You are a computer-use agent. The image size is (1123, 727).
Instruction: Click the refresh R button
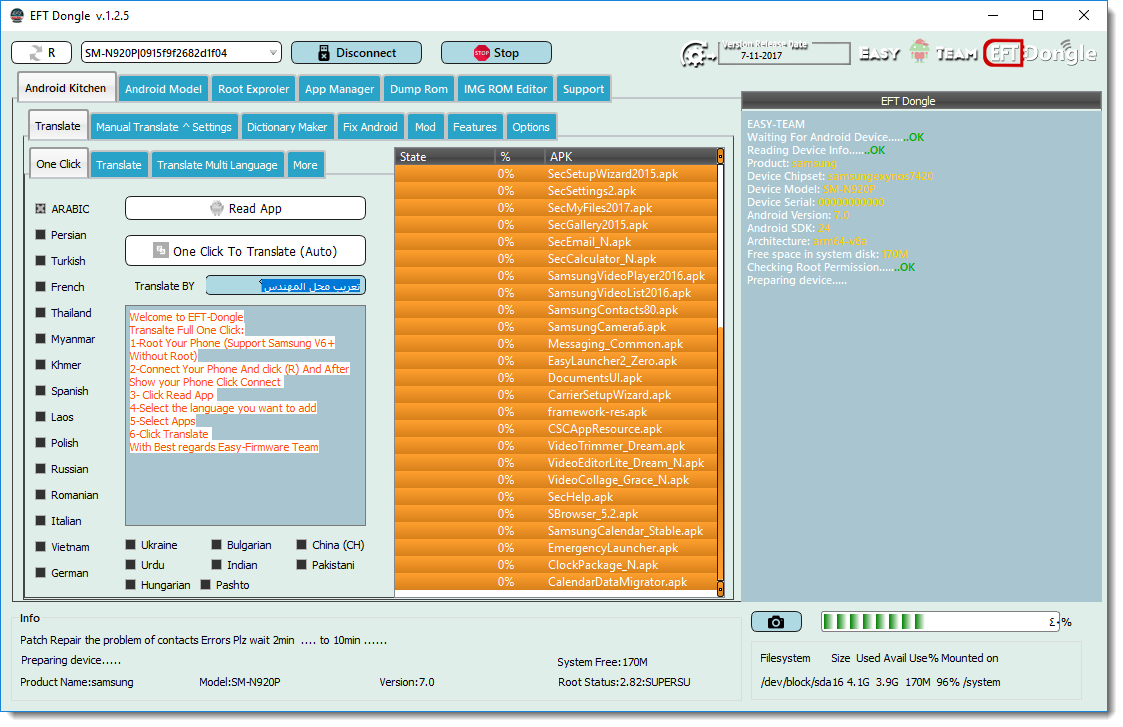tap(42, 53)
